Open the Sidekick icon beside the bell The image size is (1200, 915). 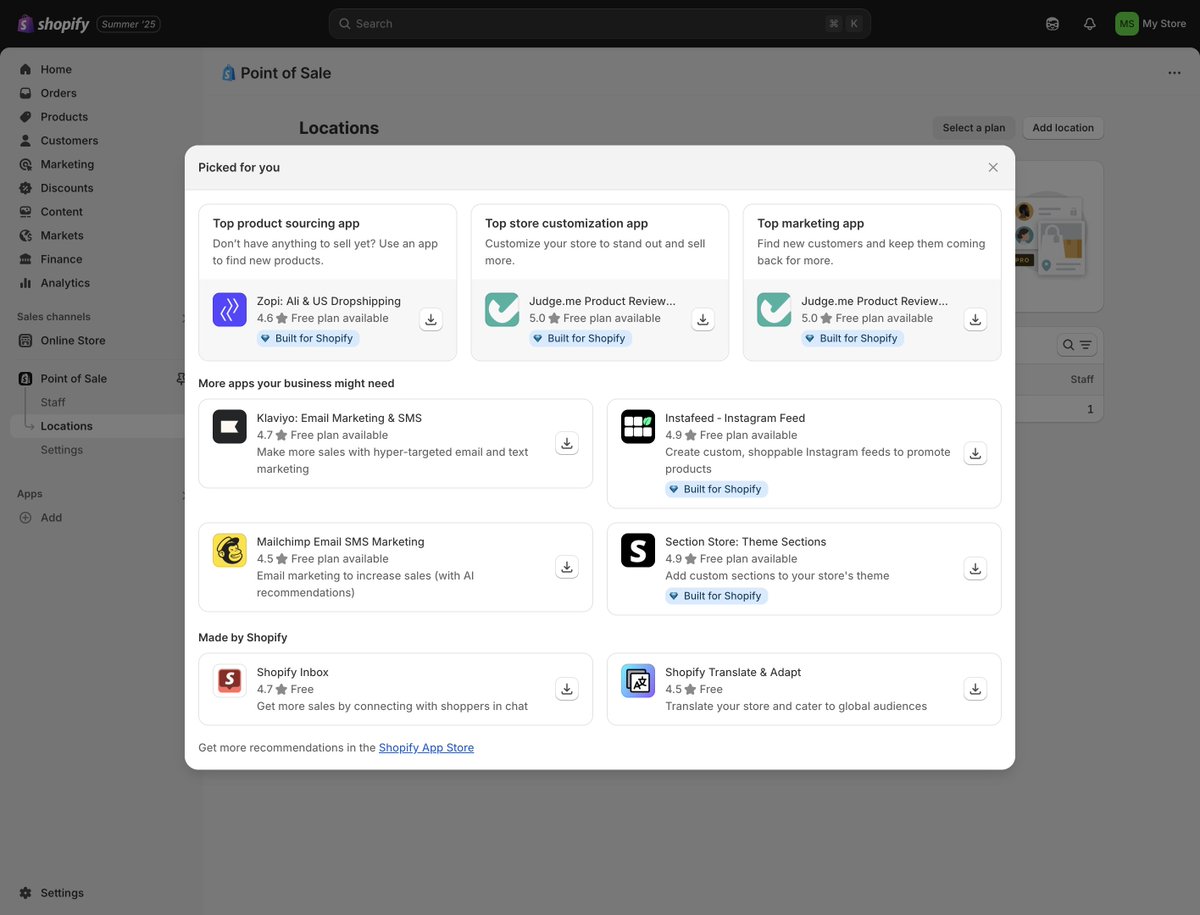coord(1052,24)
